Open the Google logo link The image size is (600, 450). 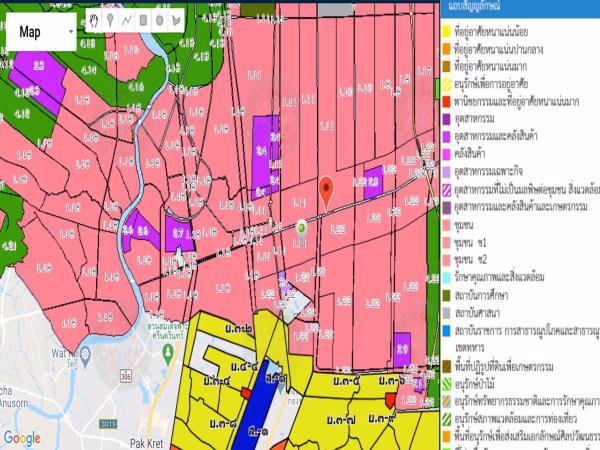pos(21,438)
